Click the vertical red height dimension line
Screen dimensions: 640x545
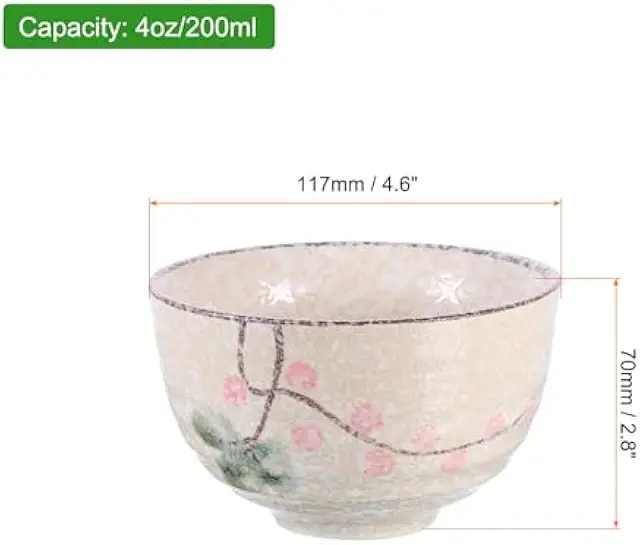tap(617, 404)
